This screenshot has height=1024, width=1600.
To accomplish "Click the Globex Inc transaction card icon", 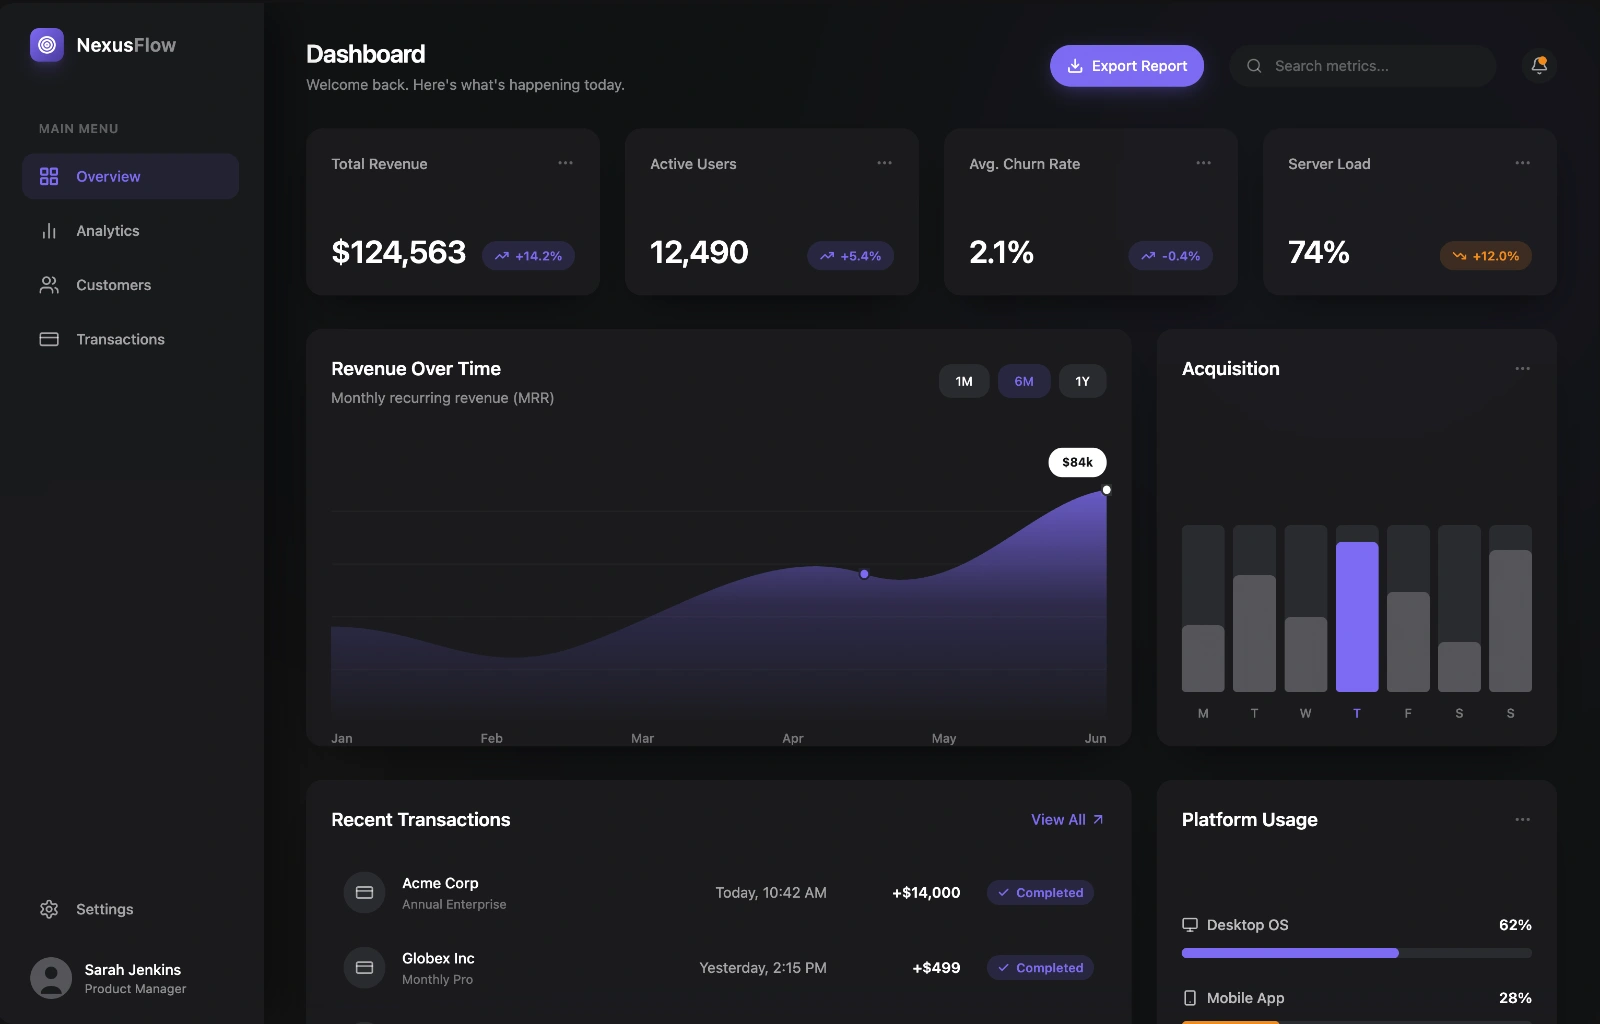I will point(364,967).
